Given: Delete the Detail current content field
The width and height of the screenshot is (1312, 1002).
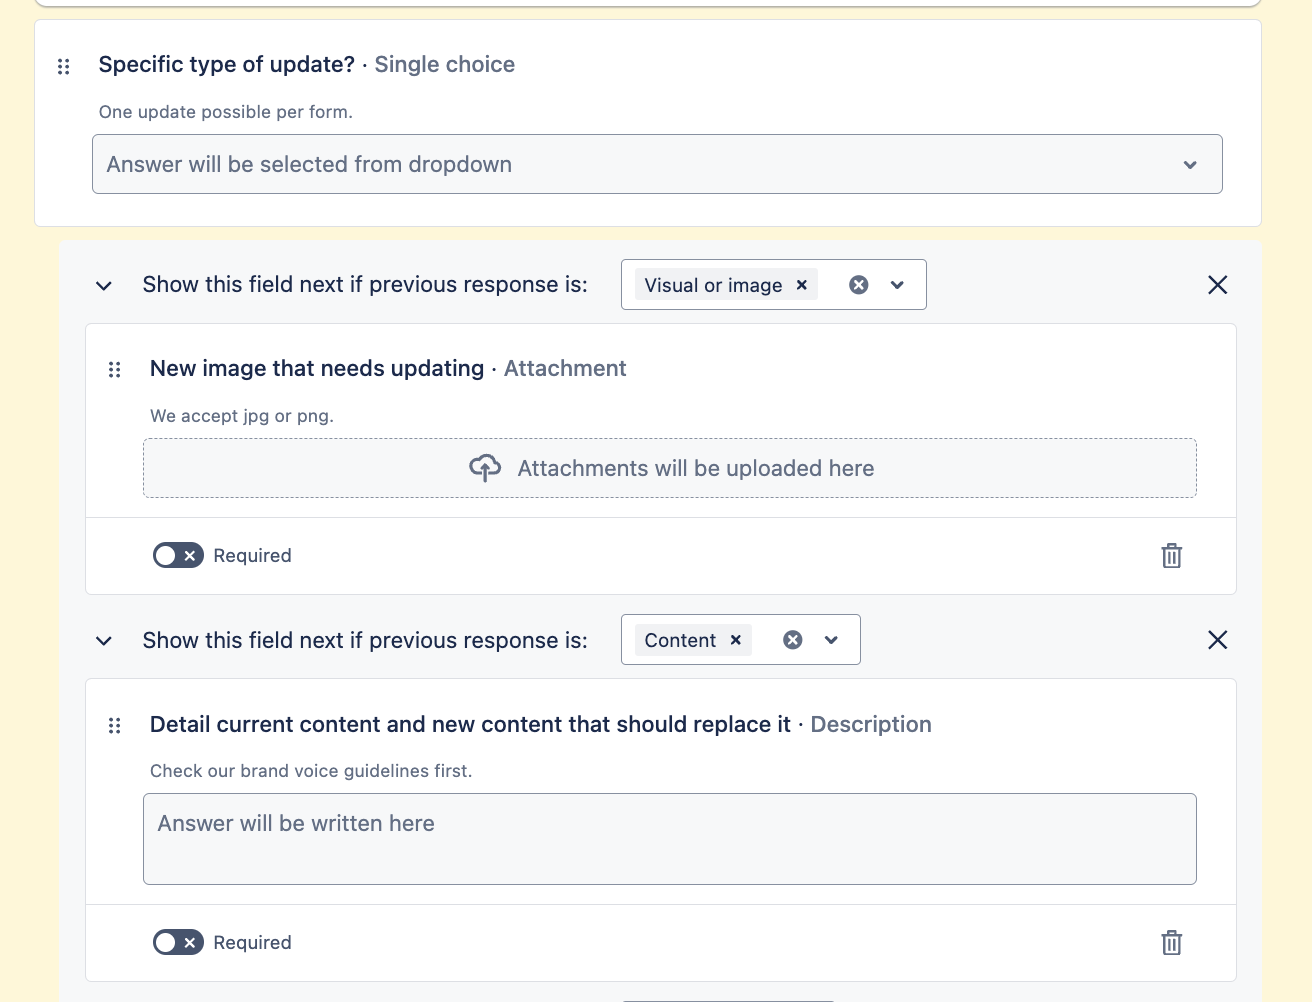Looking at the screenshot, I should (x=1172, y=942).
